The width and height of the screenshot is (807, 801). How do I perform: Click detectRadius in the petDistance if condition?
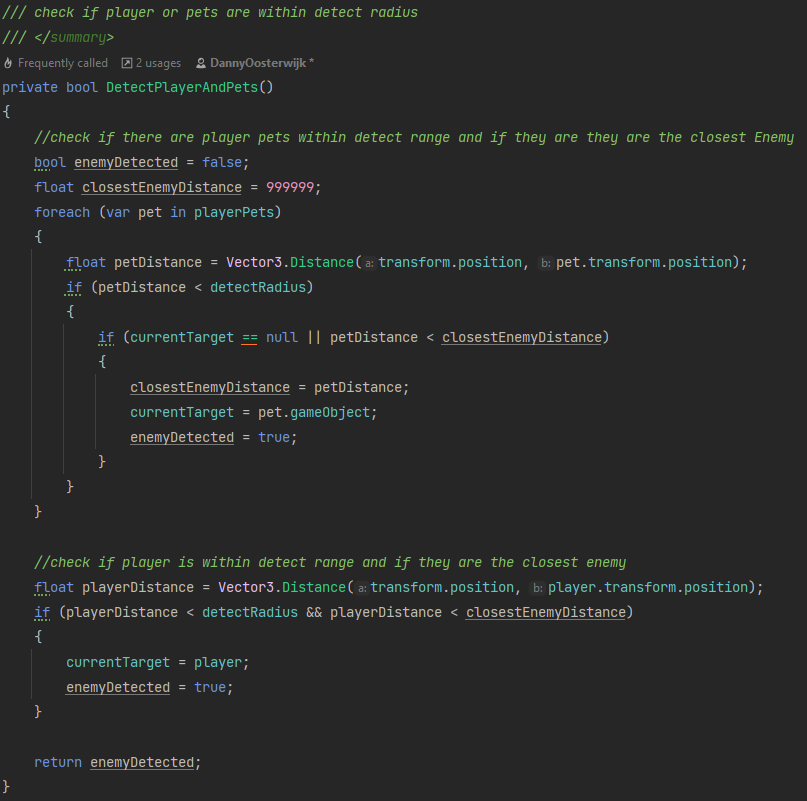pos(258,287)
